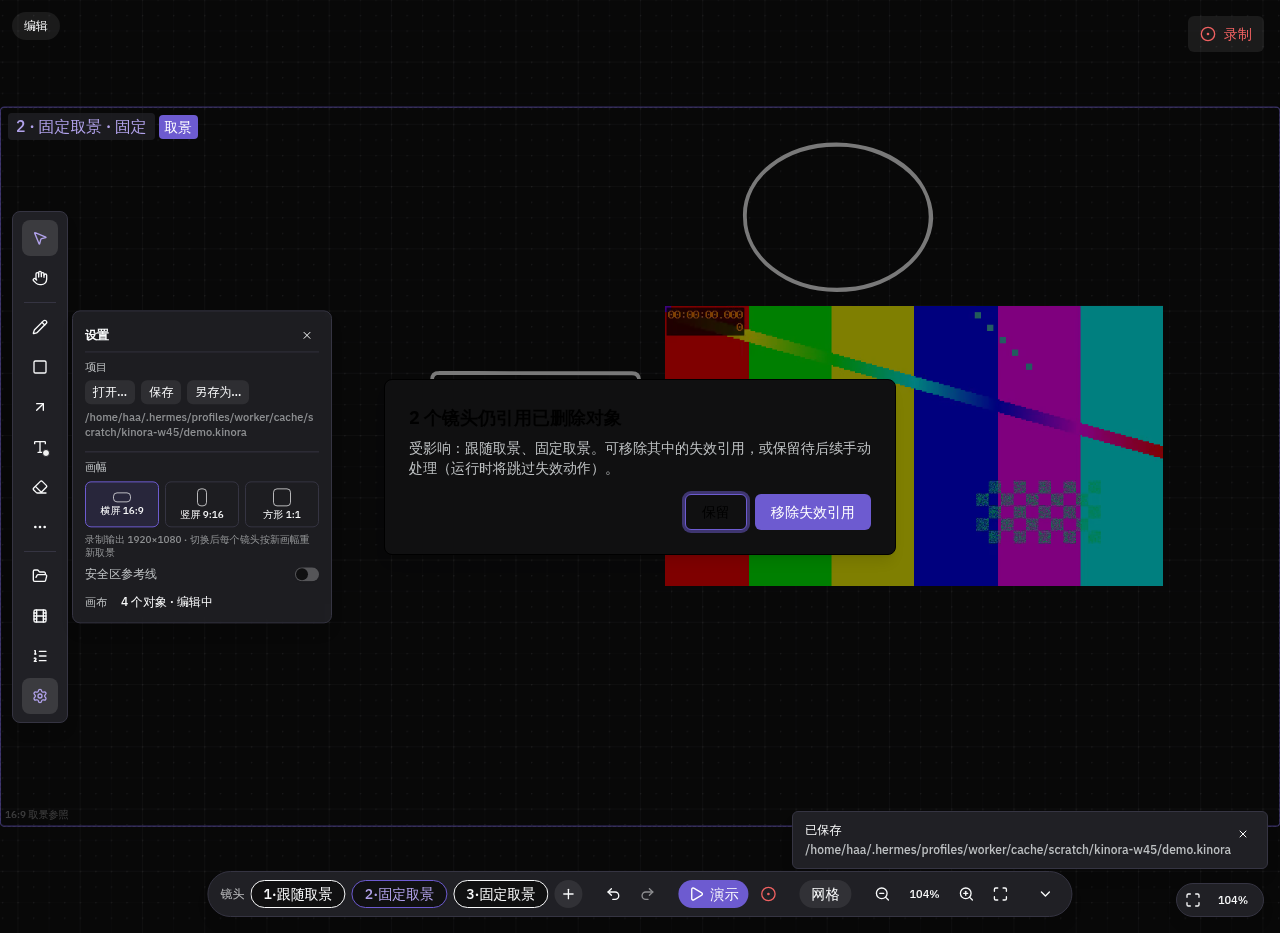The image size is (1280, 933).
Task: Switch to shot 3·固定取景
Action: click(501, 894)
